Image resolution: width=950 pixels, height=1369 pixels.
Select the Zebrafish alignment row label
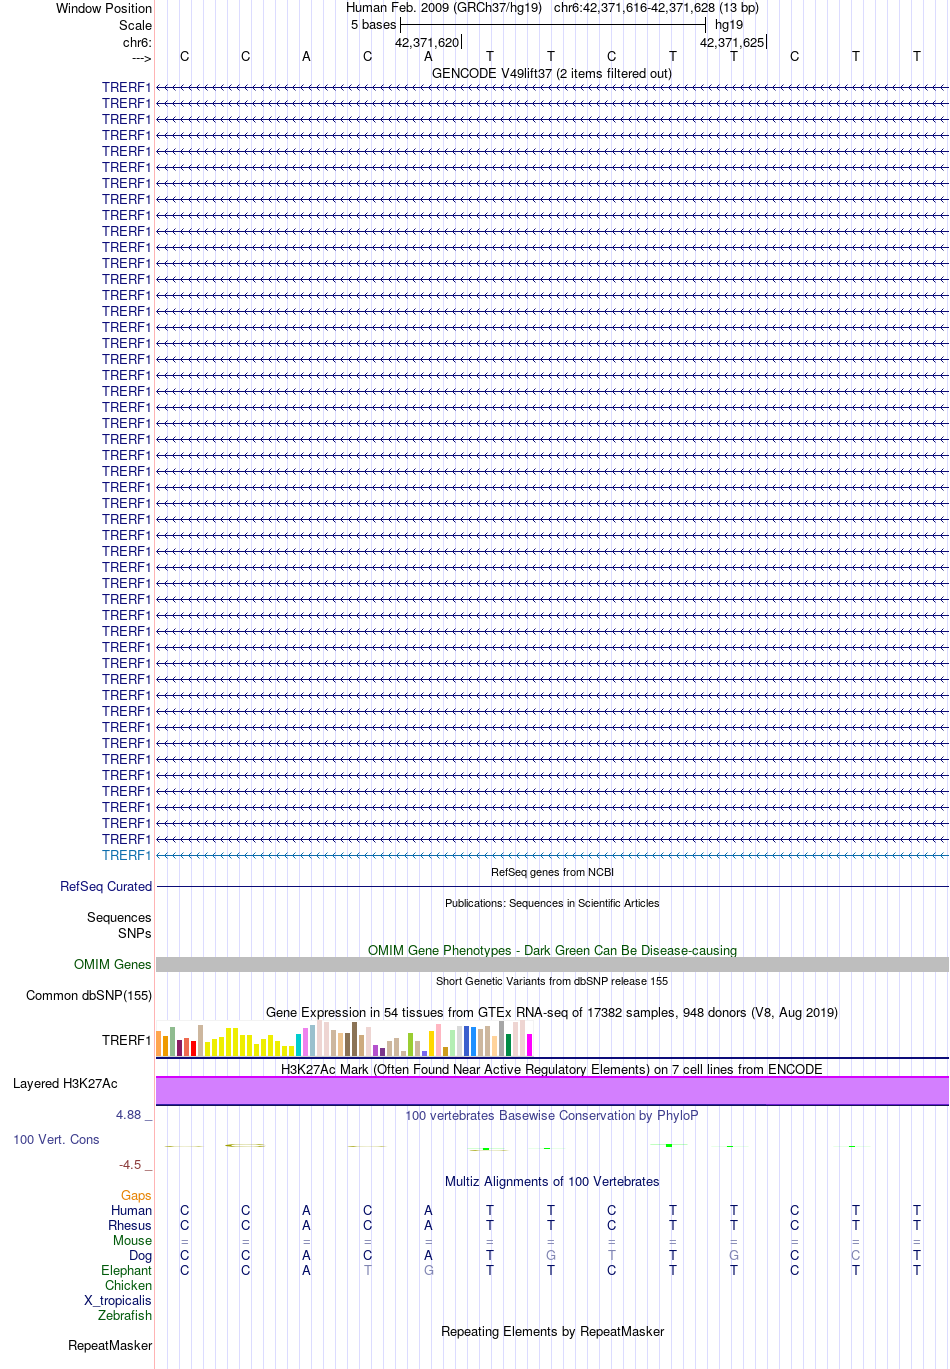tap(125, 1315)
